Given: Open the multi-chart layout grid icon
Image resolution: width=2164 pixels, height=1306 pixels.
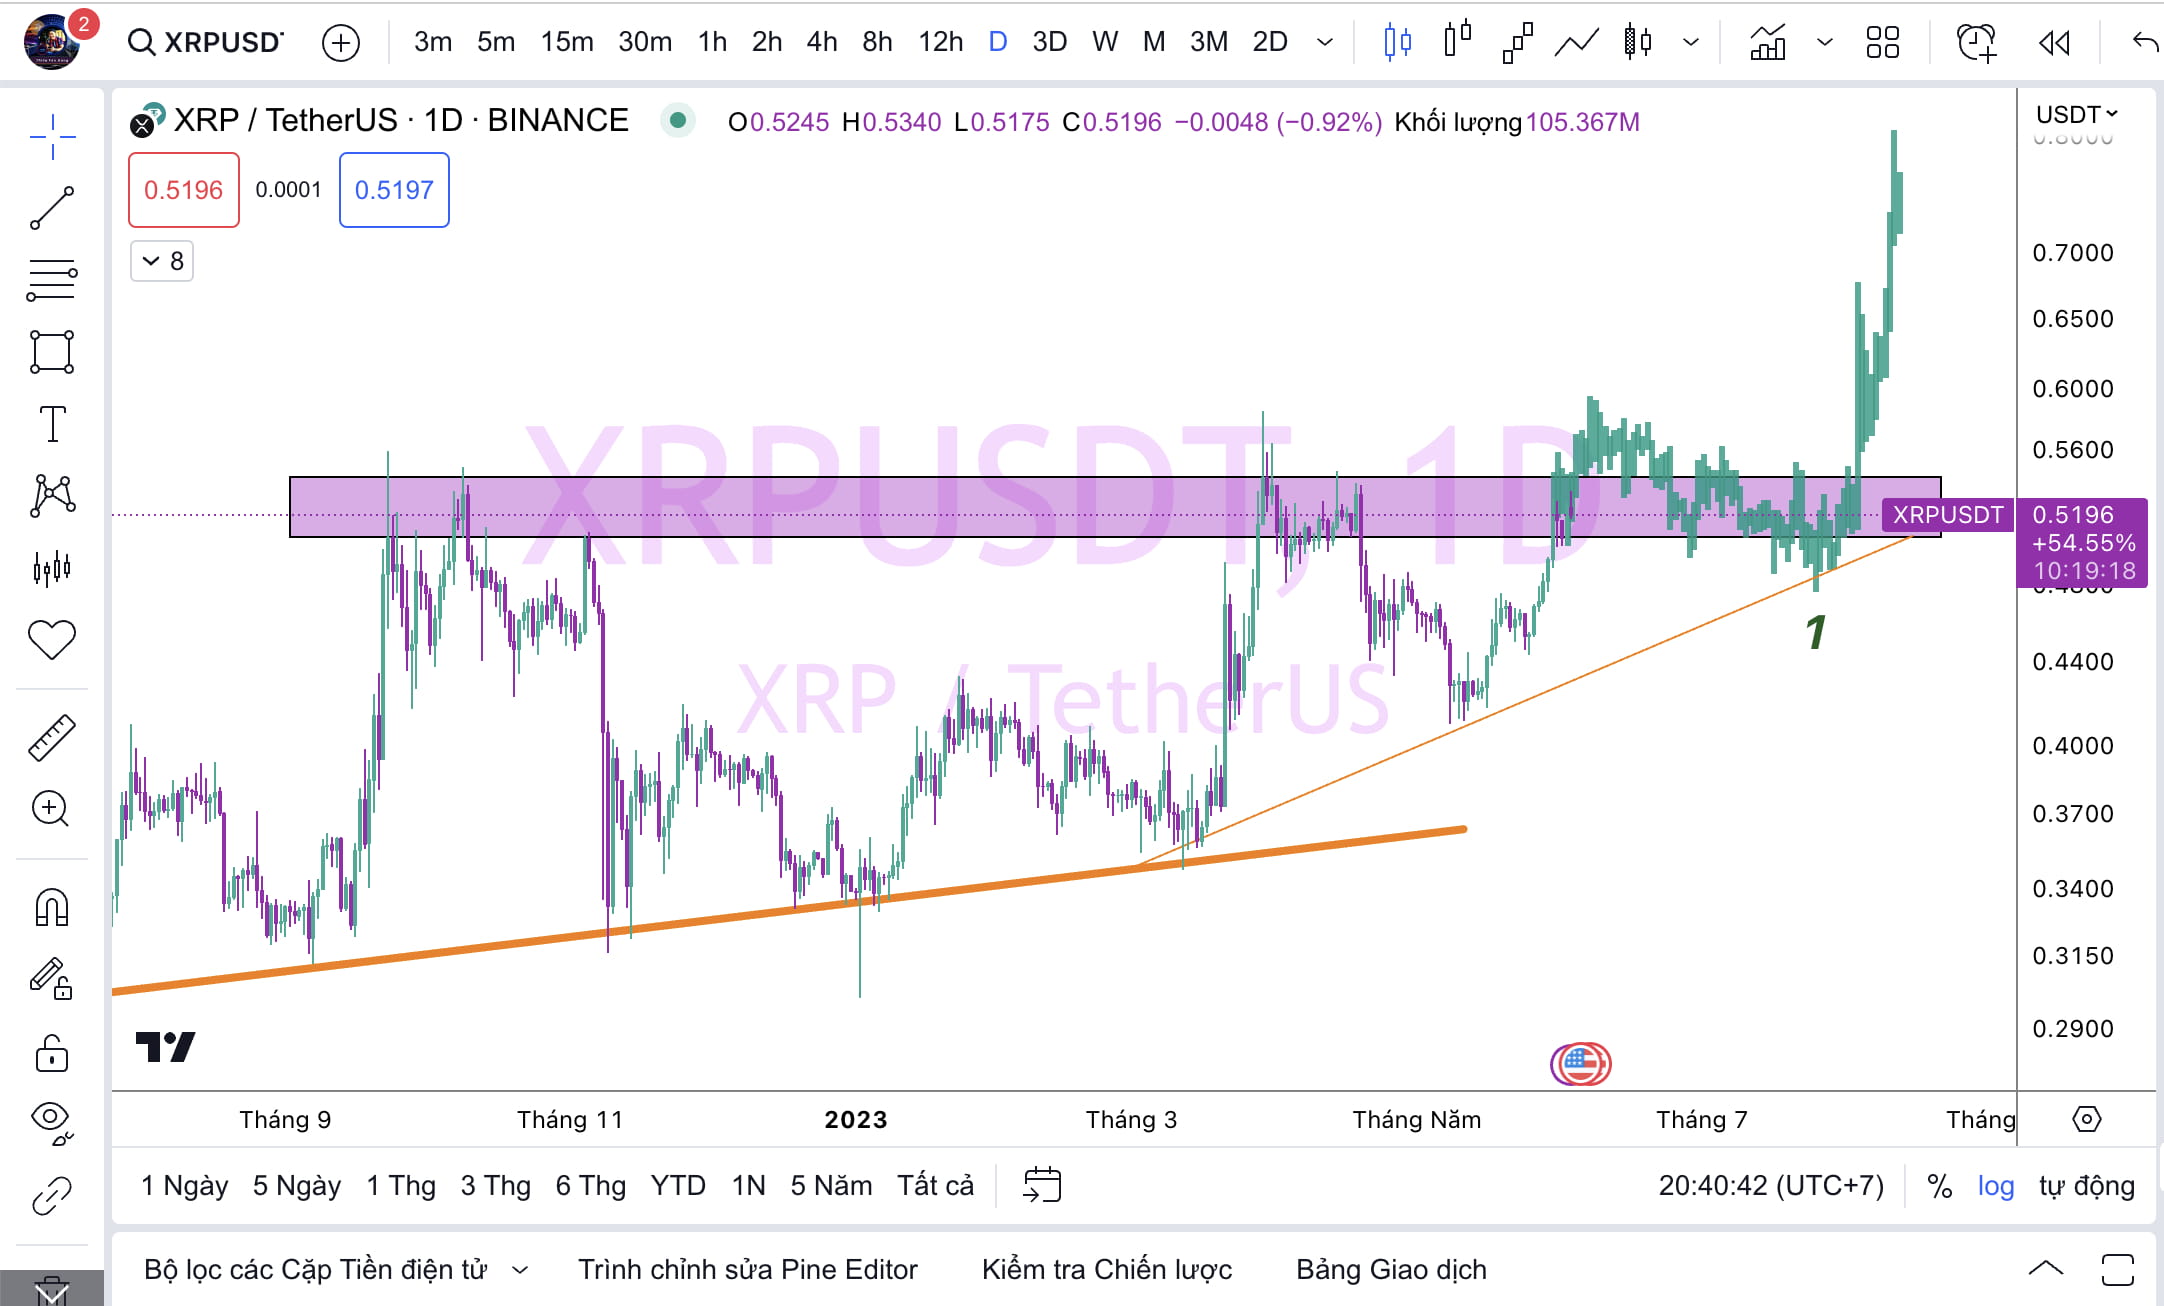Looking at the screenshot, I should tap(1884, 42).
